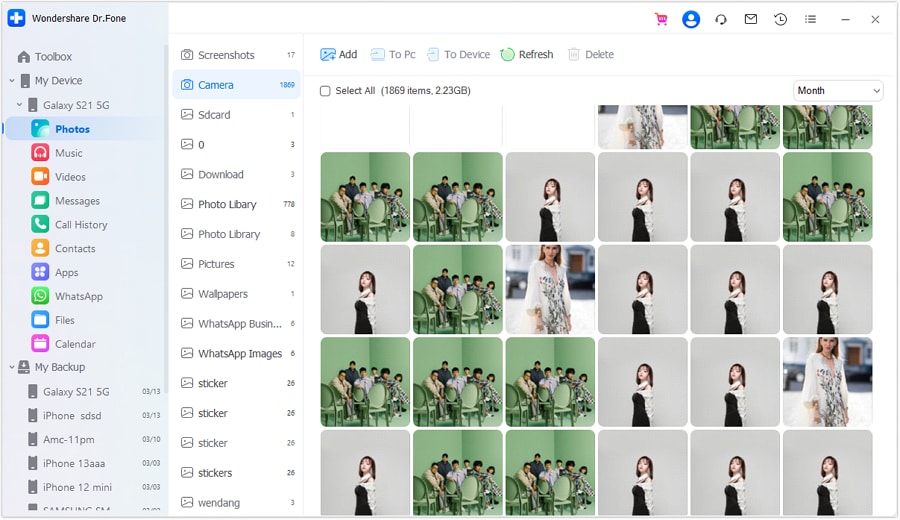Collapse the My Backup tree node

point(12,367)
